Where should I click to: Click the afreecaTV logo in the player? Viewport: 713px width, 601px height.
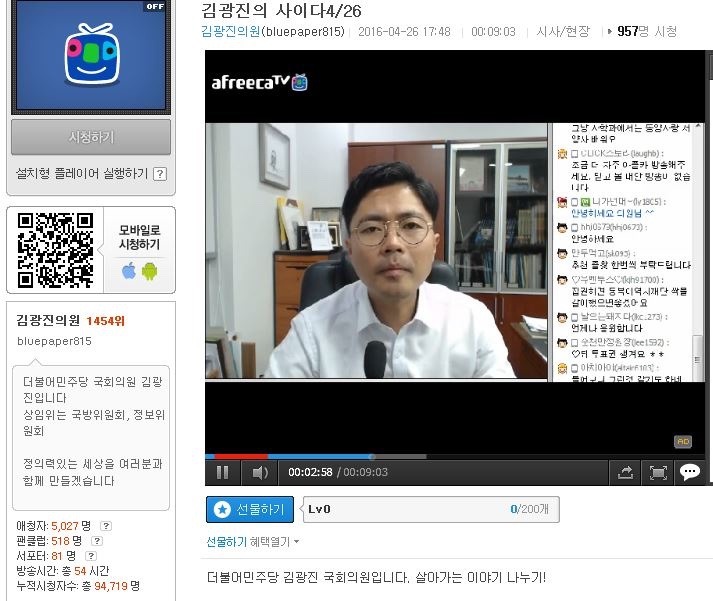(259, 82)
